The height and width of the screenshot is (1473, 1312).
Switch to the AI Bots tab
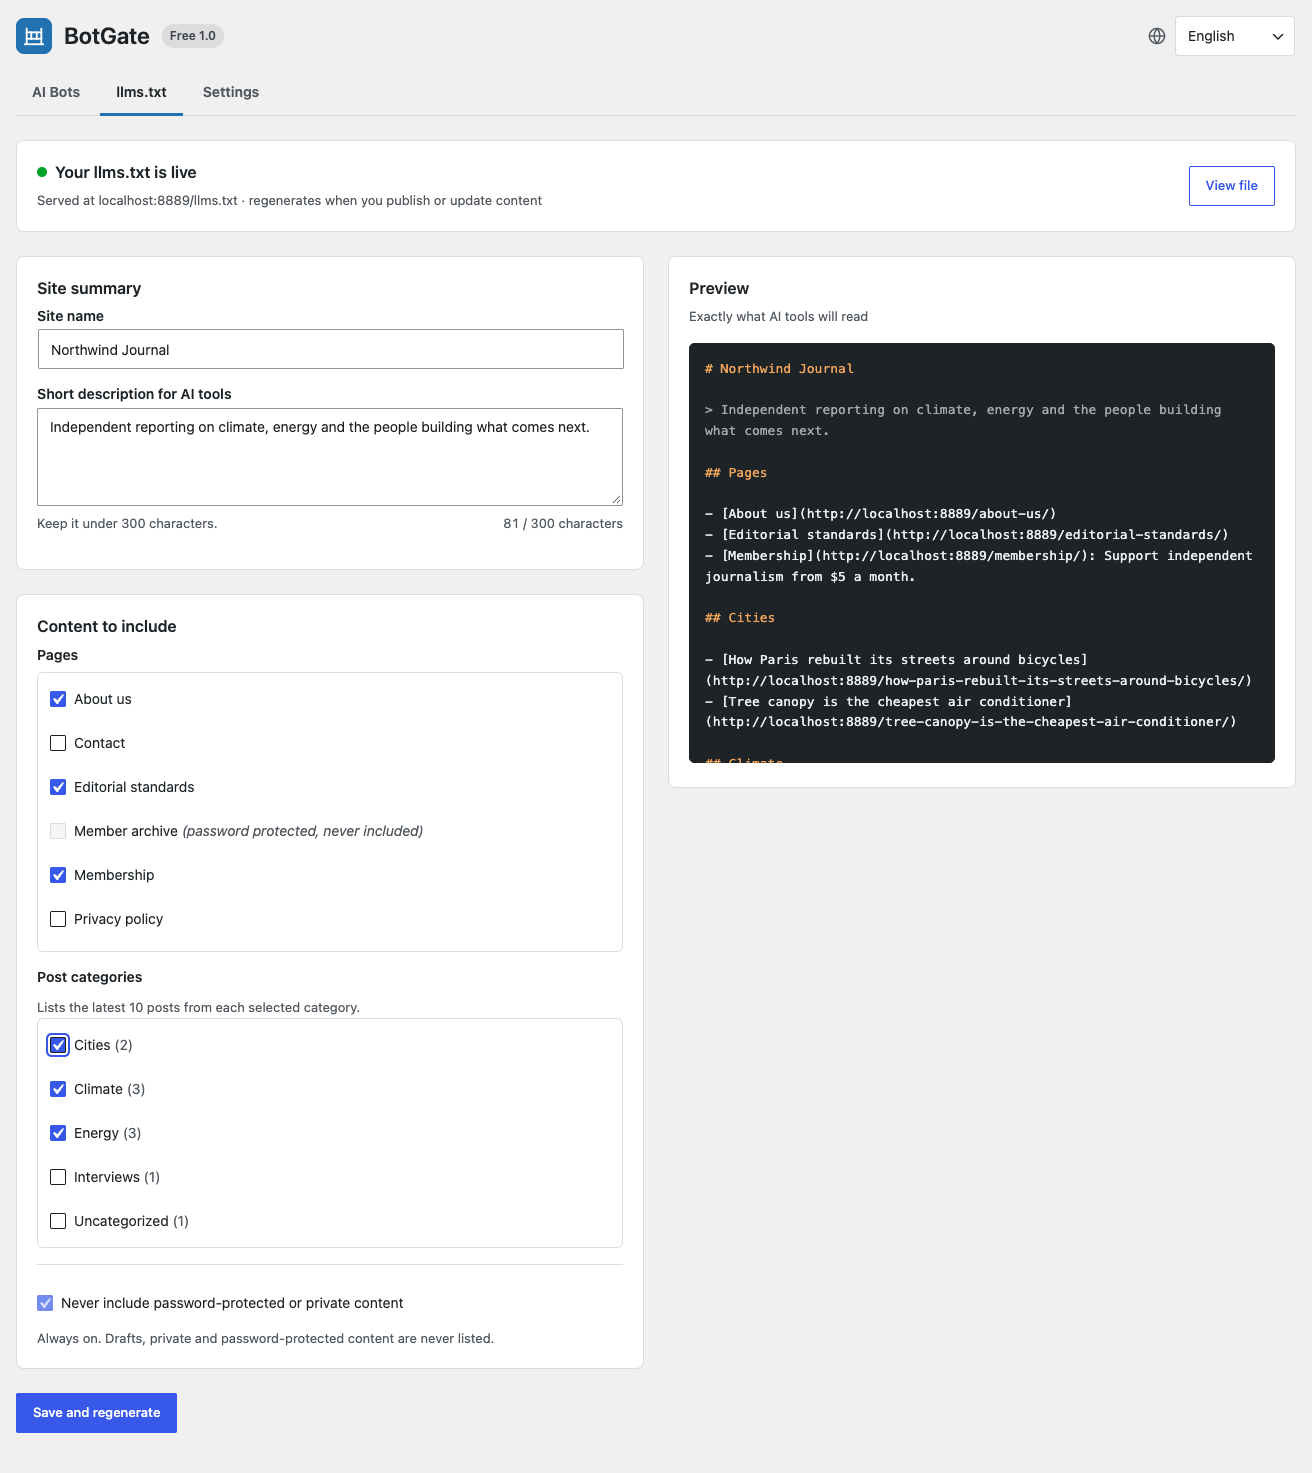click(56, 92)
